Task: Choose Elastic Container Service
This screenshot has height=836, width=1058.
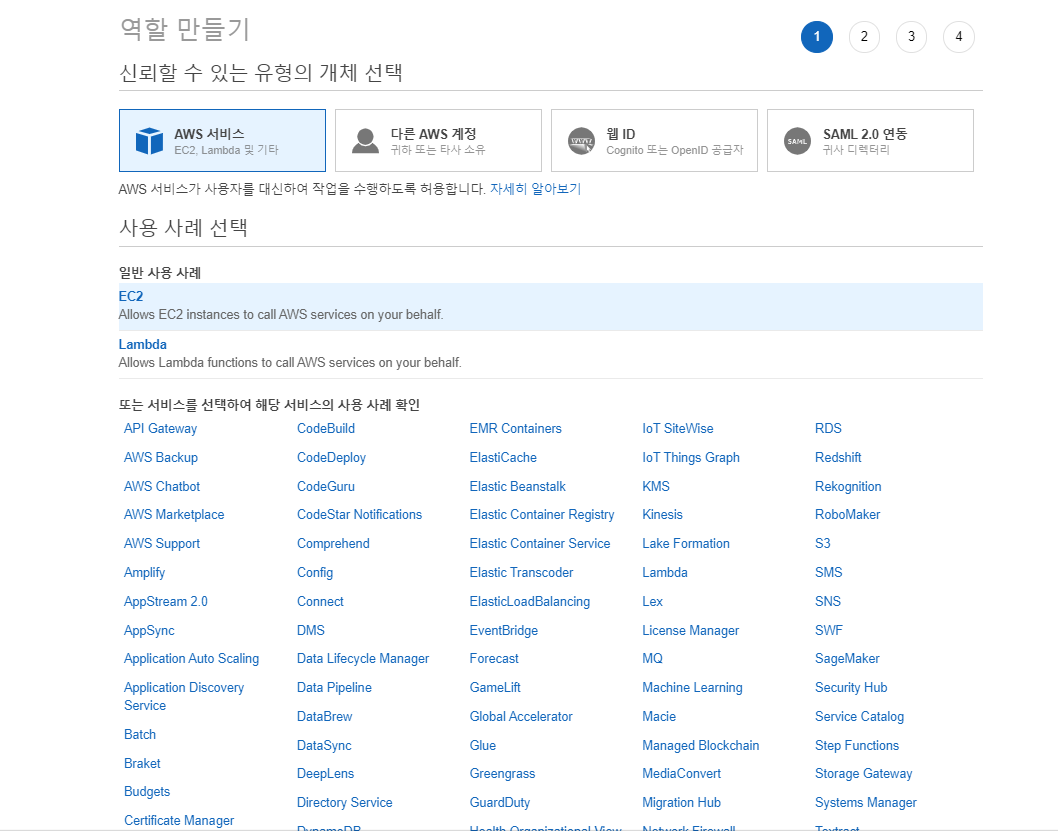Action: [540, 544]
